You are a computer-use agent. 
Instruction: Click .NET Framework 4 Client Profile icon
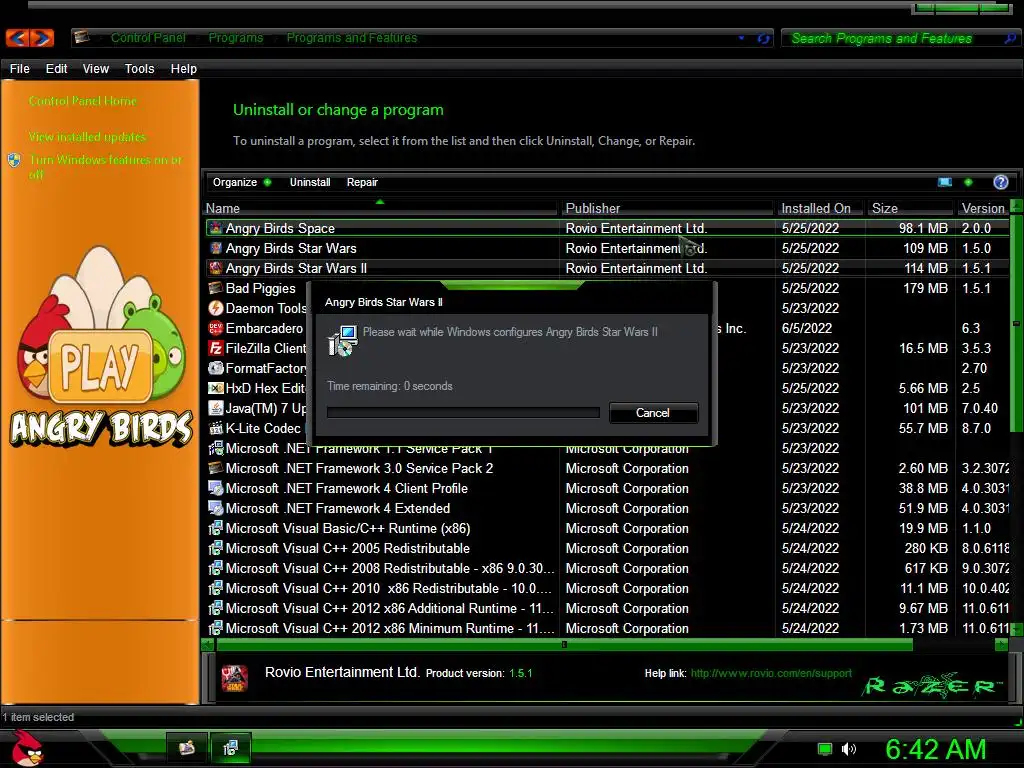click(216, 488)
